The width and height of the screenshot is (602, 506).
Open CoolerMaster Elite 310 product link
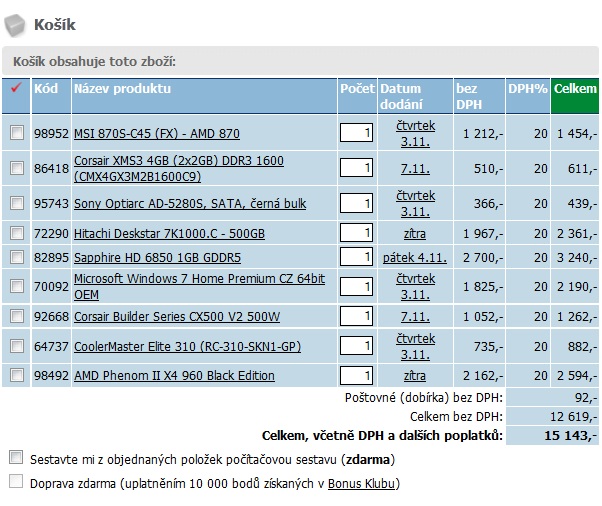click(187, 346)
